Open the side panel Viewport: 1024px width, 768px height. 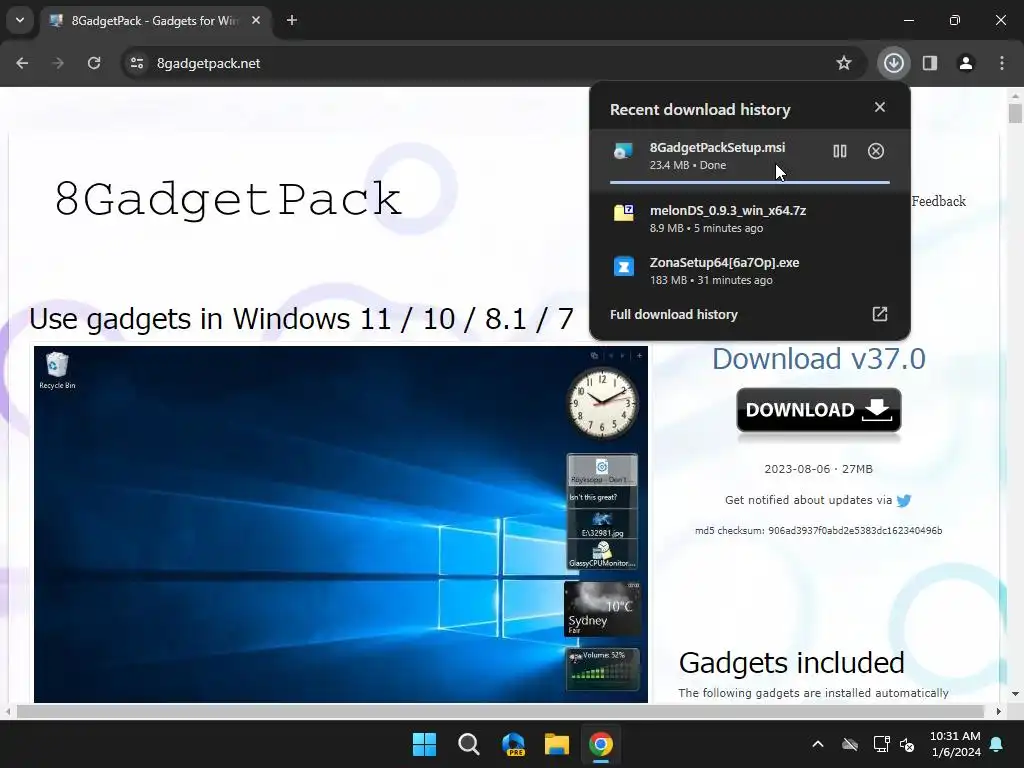(930, 63)
